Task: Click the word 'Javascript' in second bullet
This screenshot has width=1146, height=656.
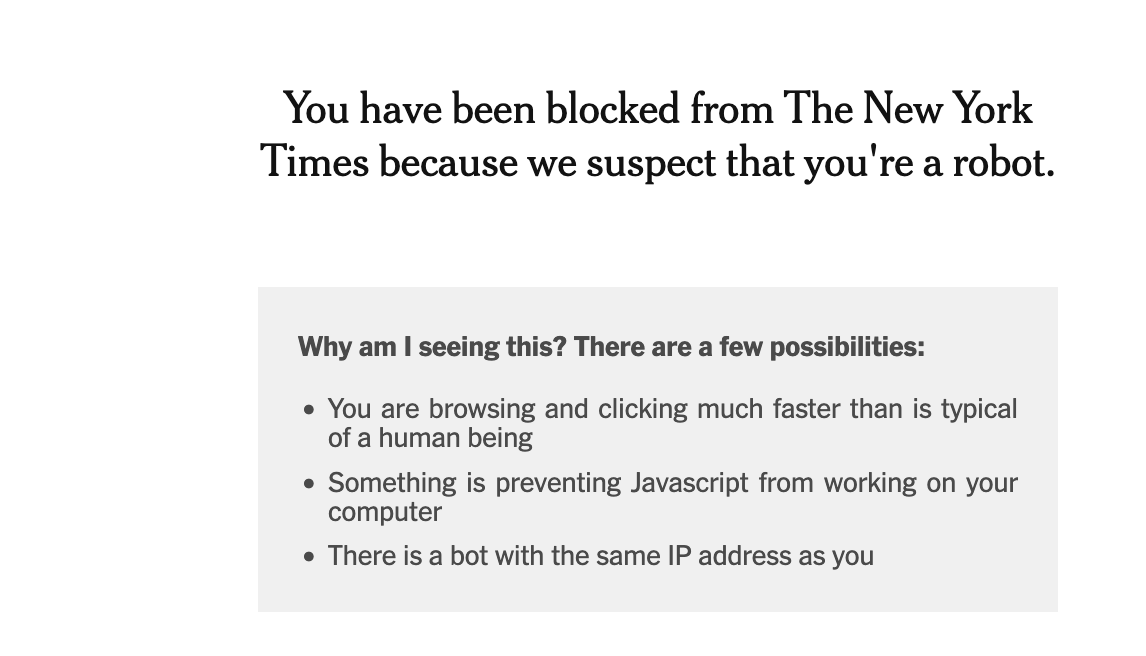Action: 689,483
